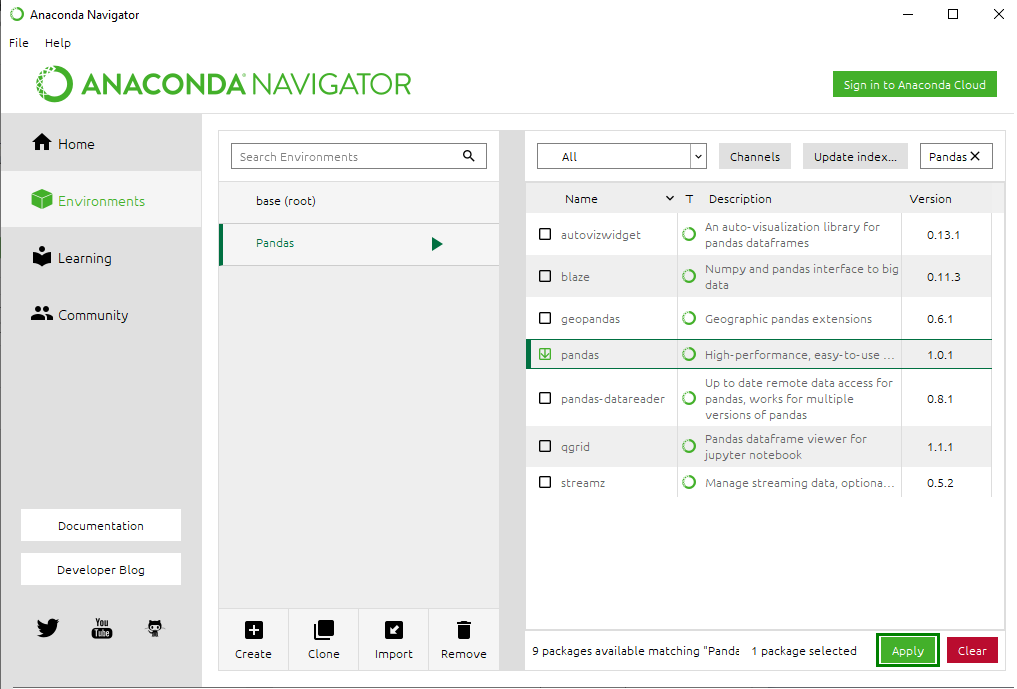Open the File menu
Viewport: 1017px width, 689px height.
[x=19, y=43]
